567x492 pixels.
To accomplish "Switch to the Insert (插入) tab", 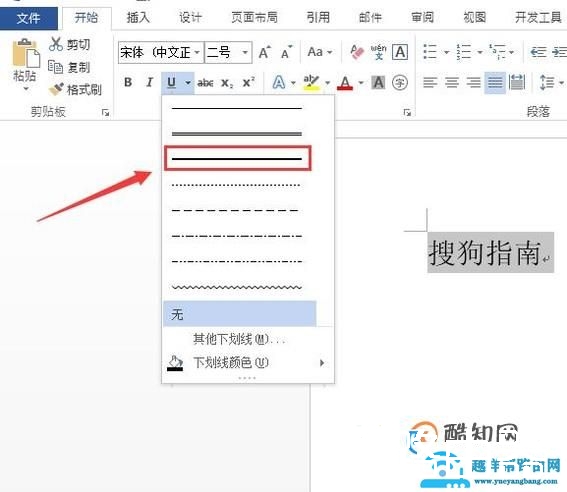I will (x=138, y=17).
